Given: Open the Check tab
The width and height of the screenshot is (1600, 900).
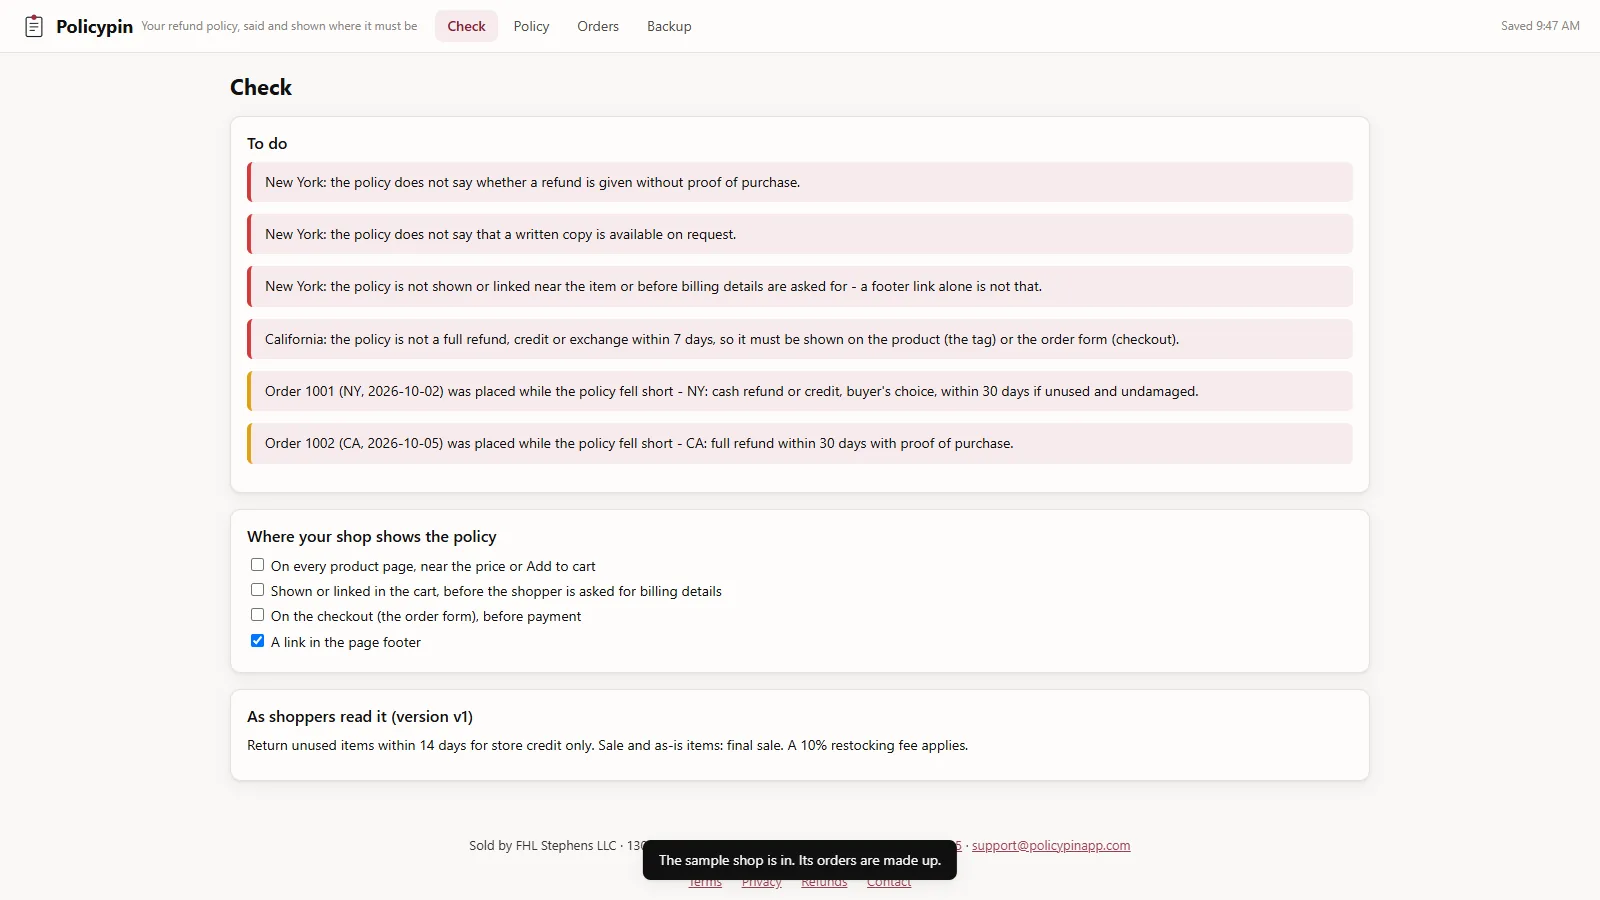Looking at the screenshot, I should click(x=466, y=26).
